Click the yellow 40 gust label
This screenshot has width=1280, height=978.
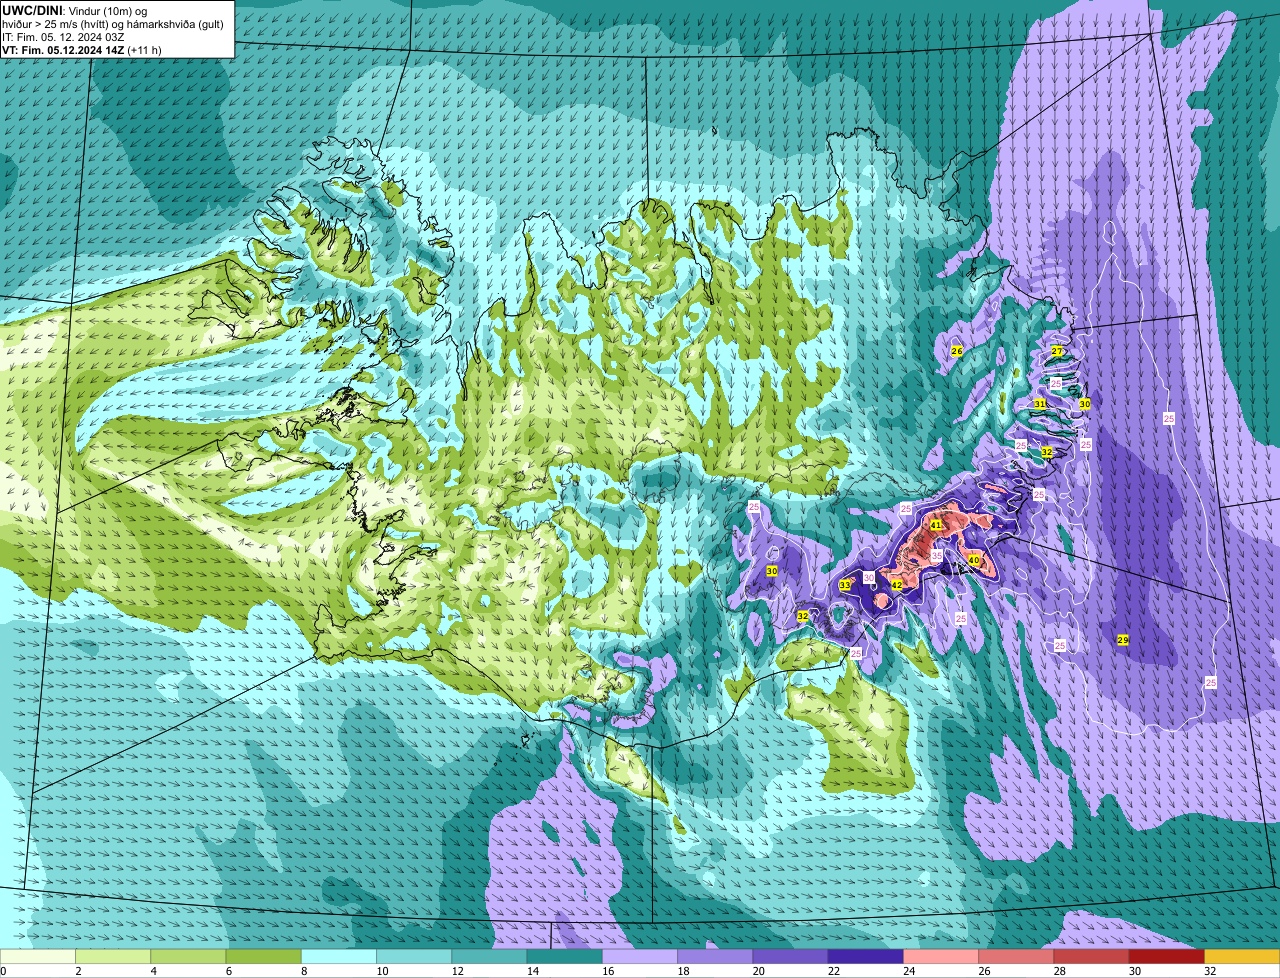point(974,560)
